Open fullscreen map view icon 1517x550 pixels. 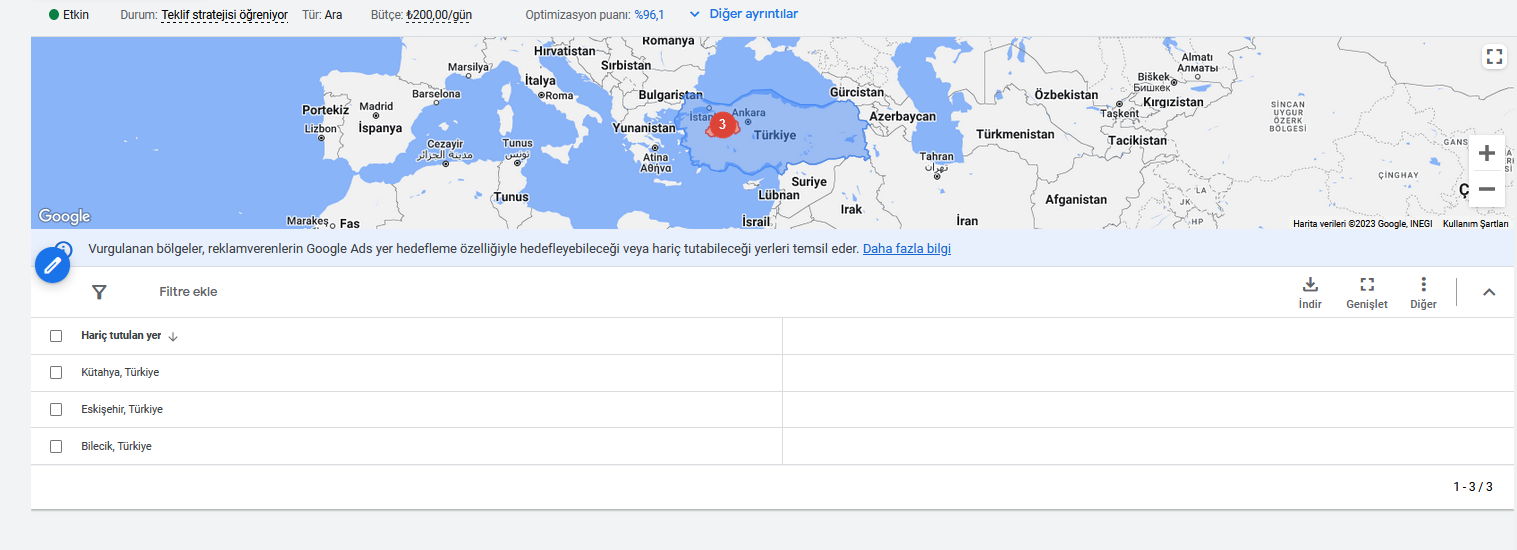1494,56
